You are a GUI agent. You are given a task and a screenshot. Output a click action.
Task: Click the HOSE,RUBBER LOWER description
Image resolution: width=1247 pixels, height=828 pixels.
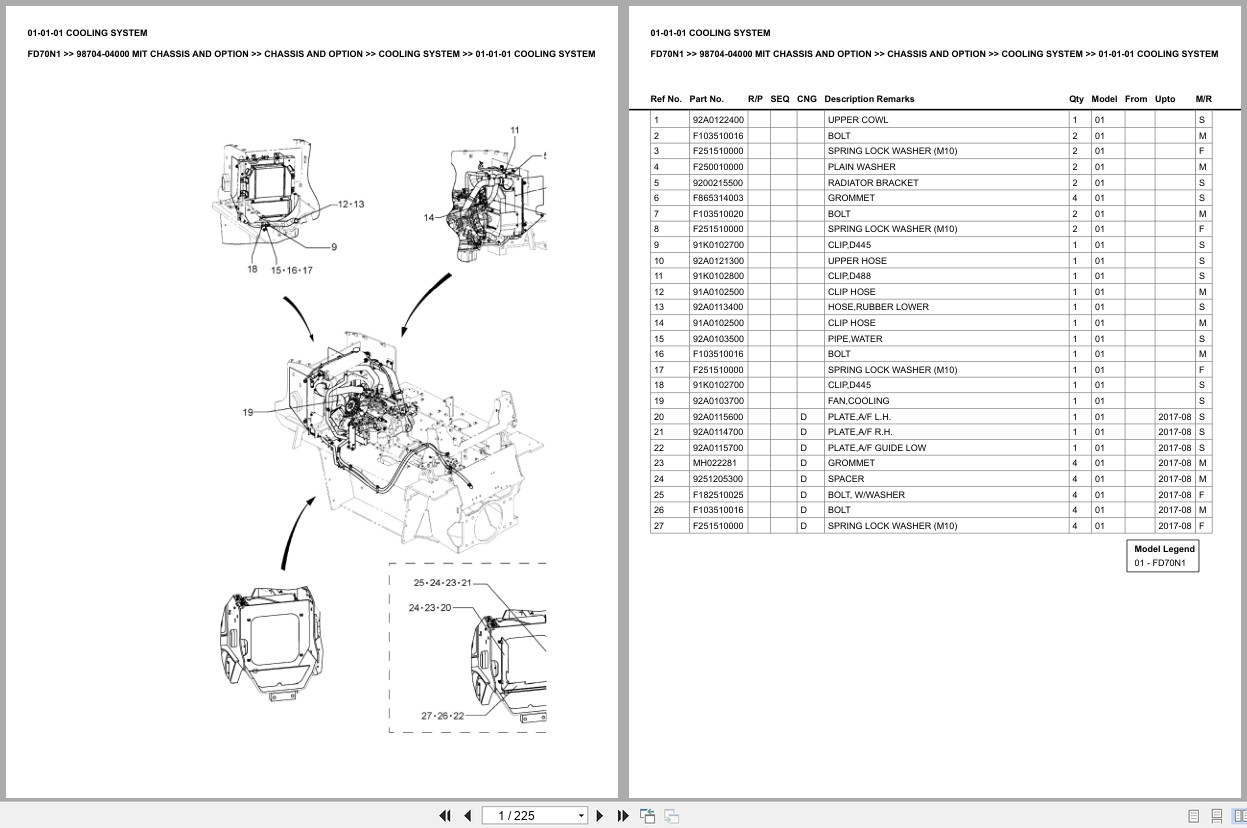(878, 307)
